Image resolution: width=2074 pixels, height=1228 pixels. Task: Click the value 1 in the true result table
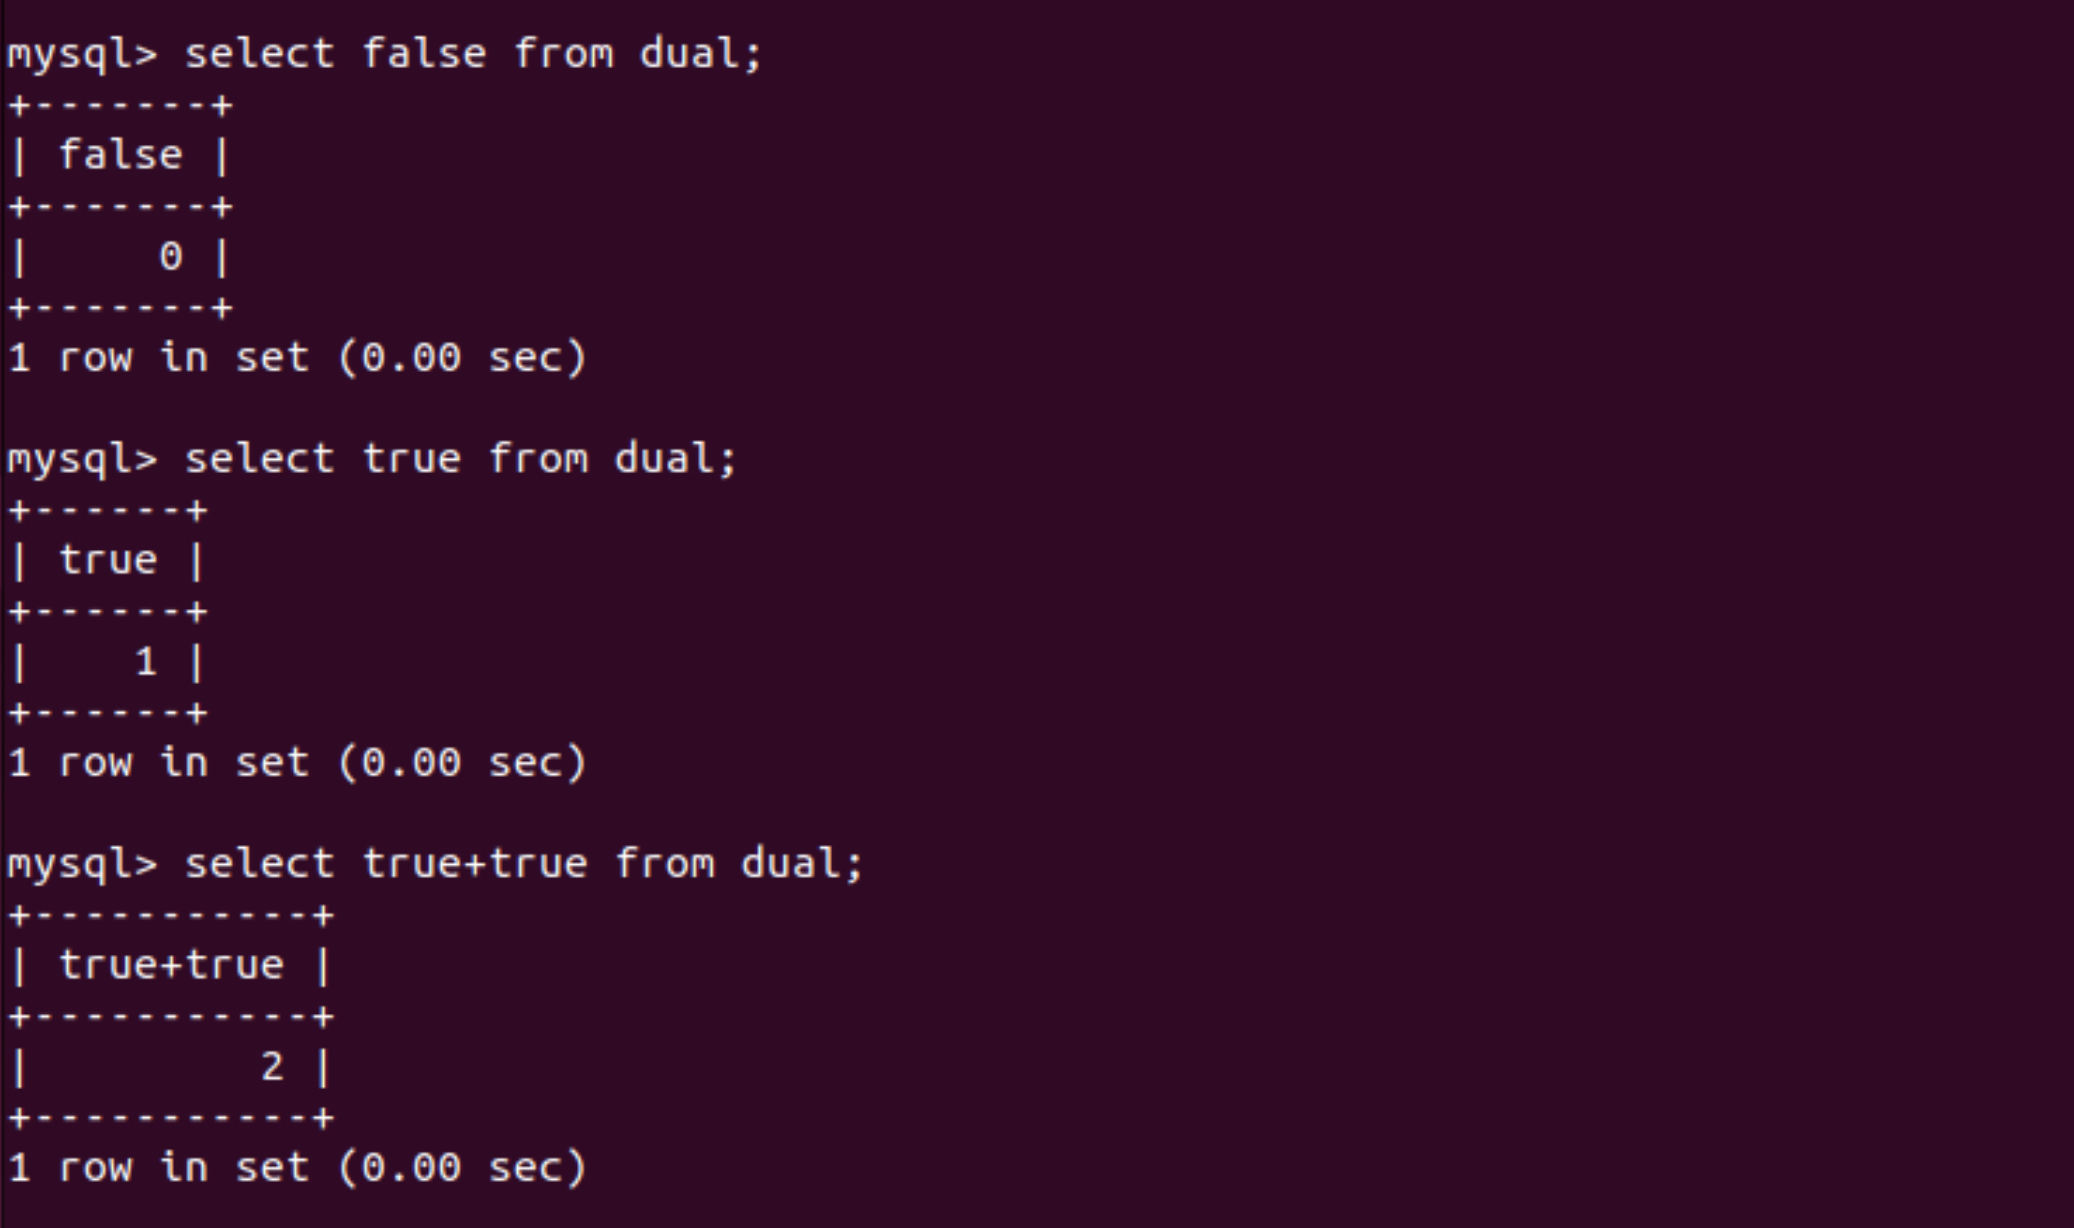(x=146, y=662)
